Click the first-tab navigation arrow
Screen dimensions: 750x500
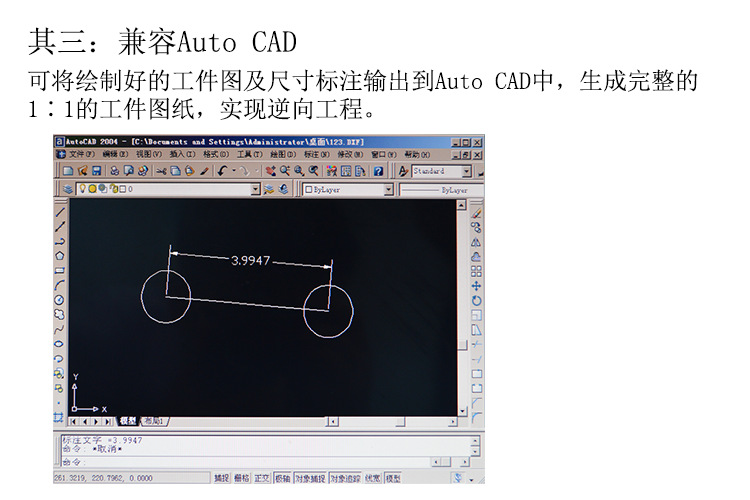tap(73, 422)
